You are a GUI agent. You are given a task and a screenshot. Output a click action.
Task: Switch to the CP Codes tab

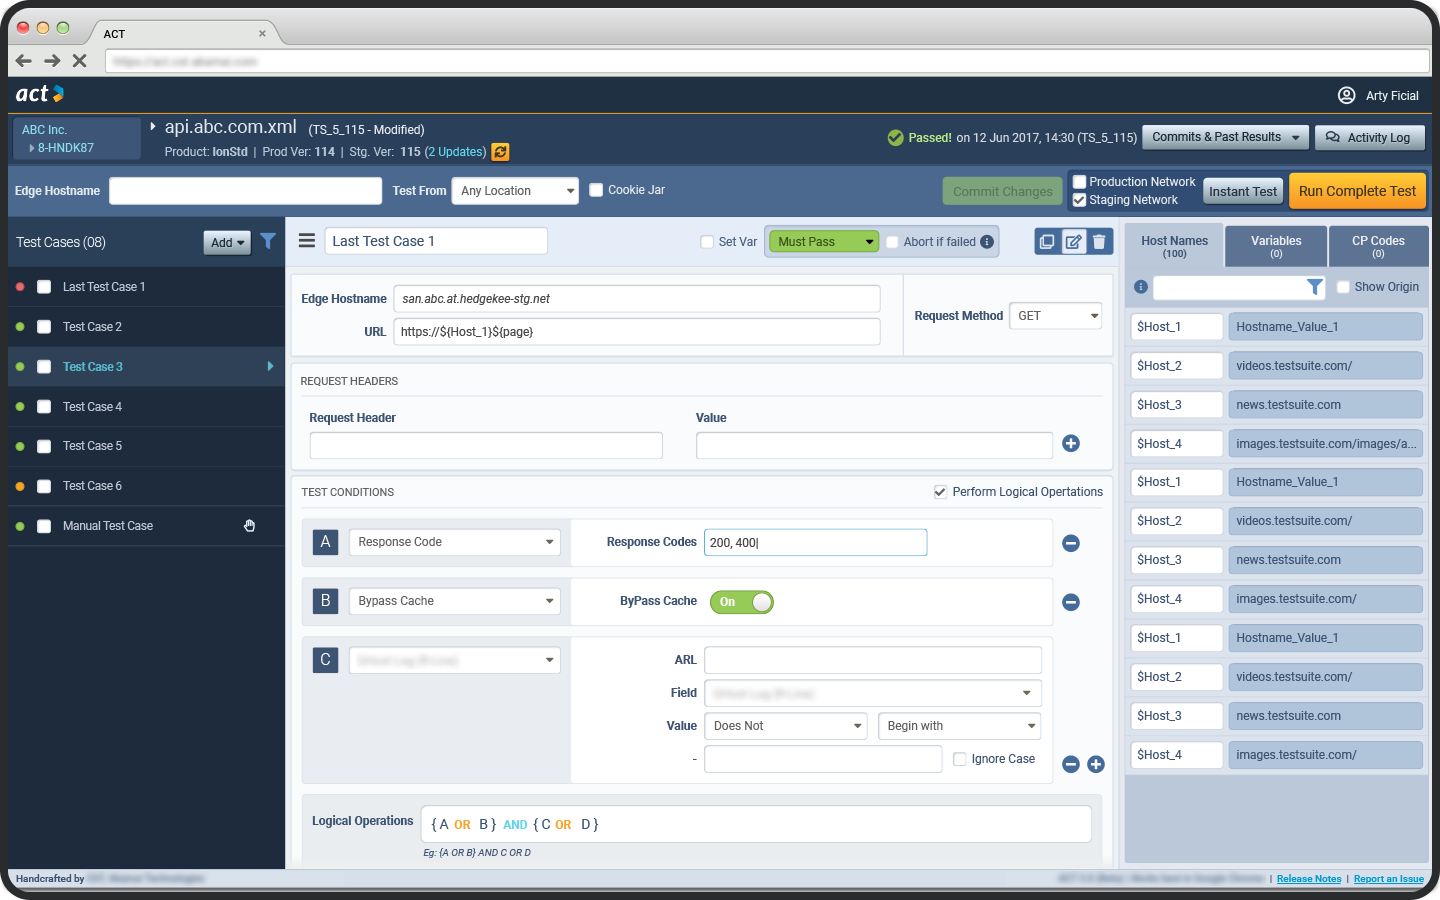1378,246
